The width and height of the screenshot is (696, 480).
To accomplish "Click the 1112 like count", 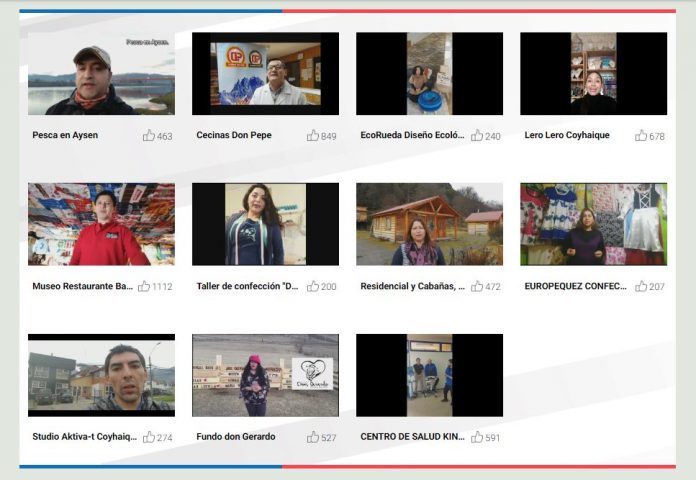I will click(162, 287).
